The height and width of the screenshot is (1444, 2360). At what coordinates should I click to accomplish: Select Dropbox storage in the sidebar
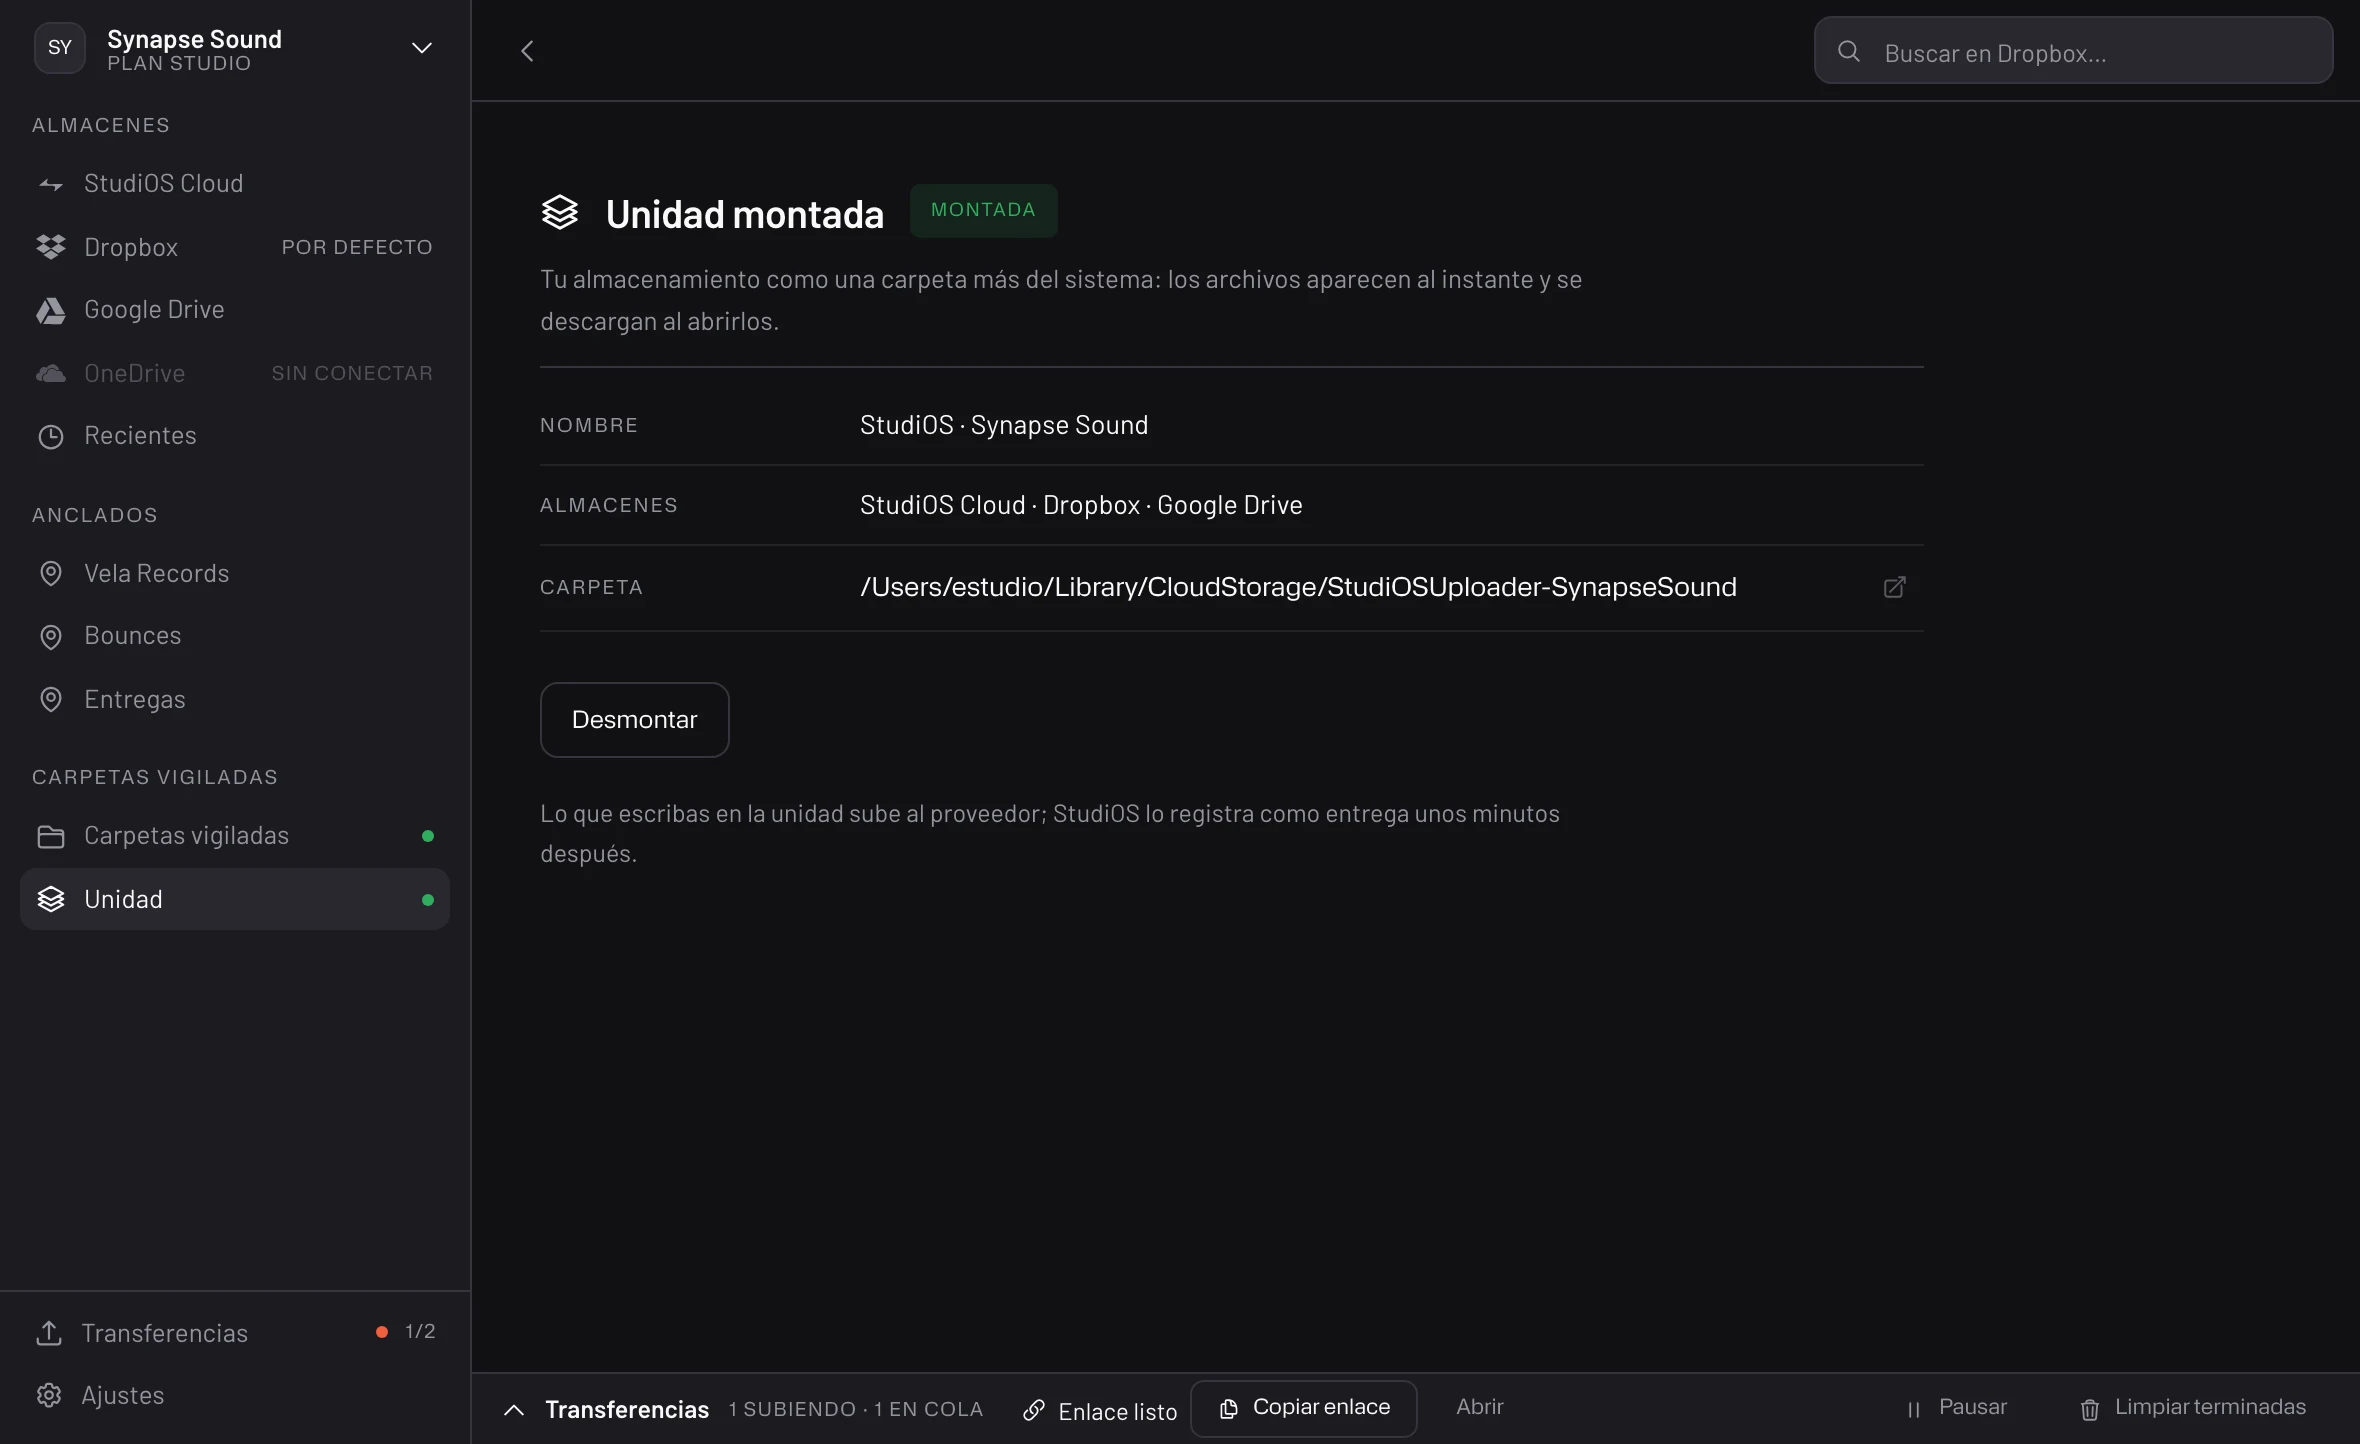click(x=235, y=247)
